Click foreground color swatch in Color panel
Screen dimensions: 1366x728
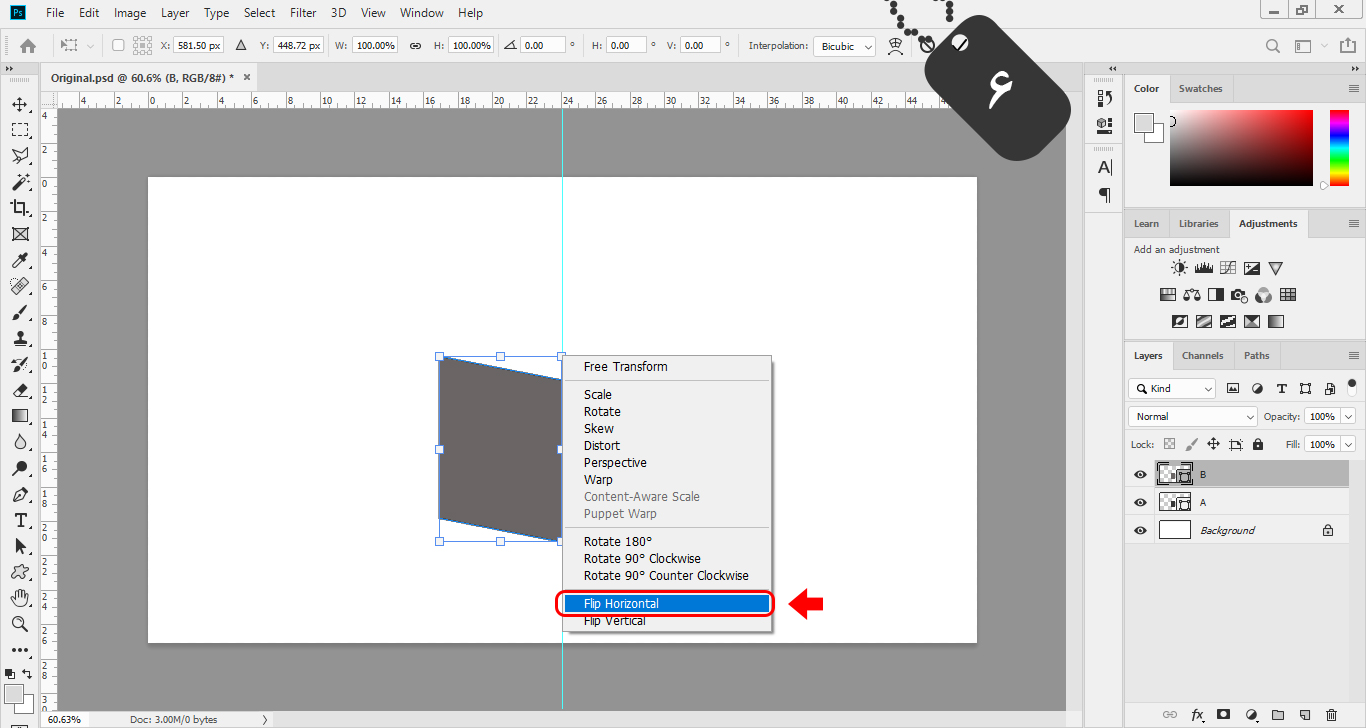coord(1144,123)
